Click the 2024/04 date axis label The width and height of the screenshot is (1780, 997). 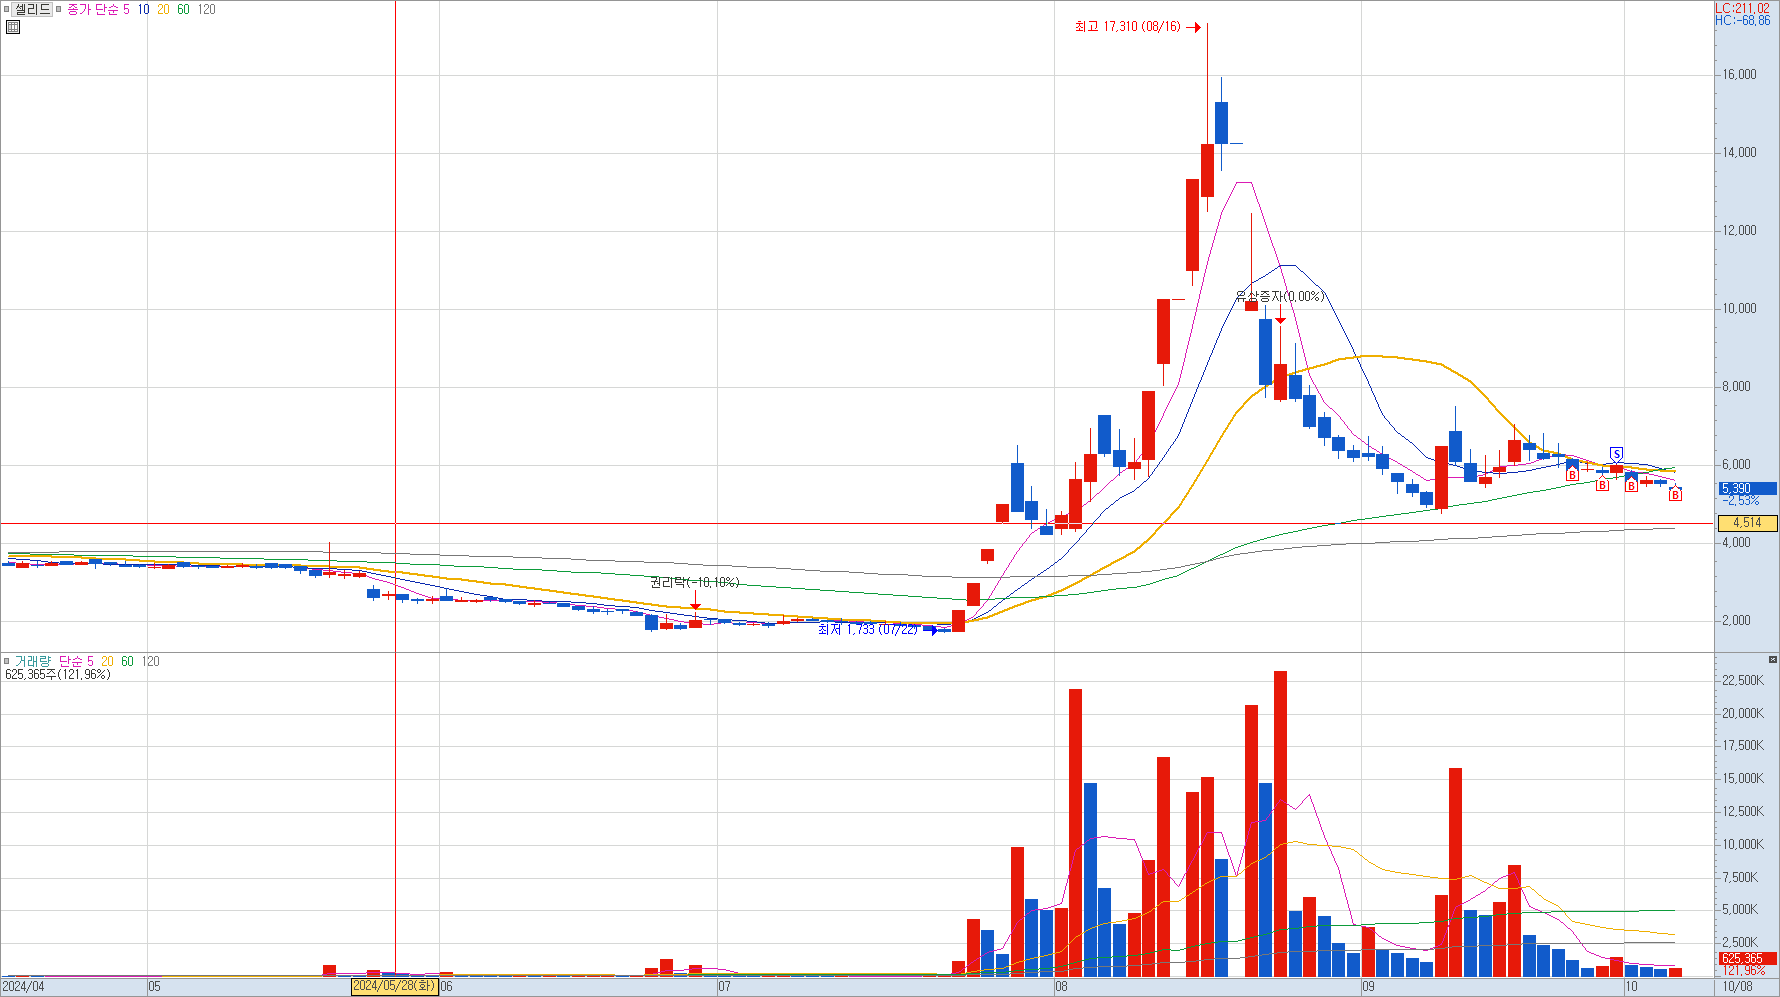click(23, 986)
